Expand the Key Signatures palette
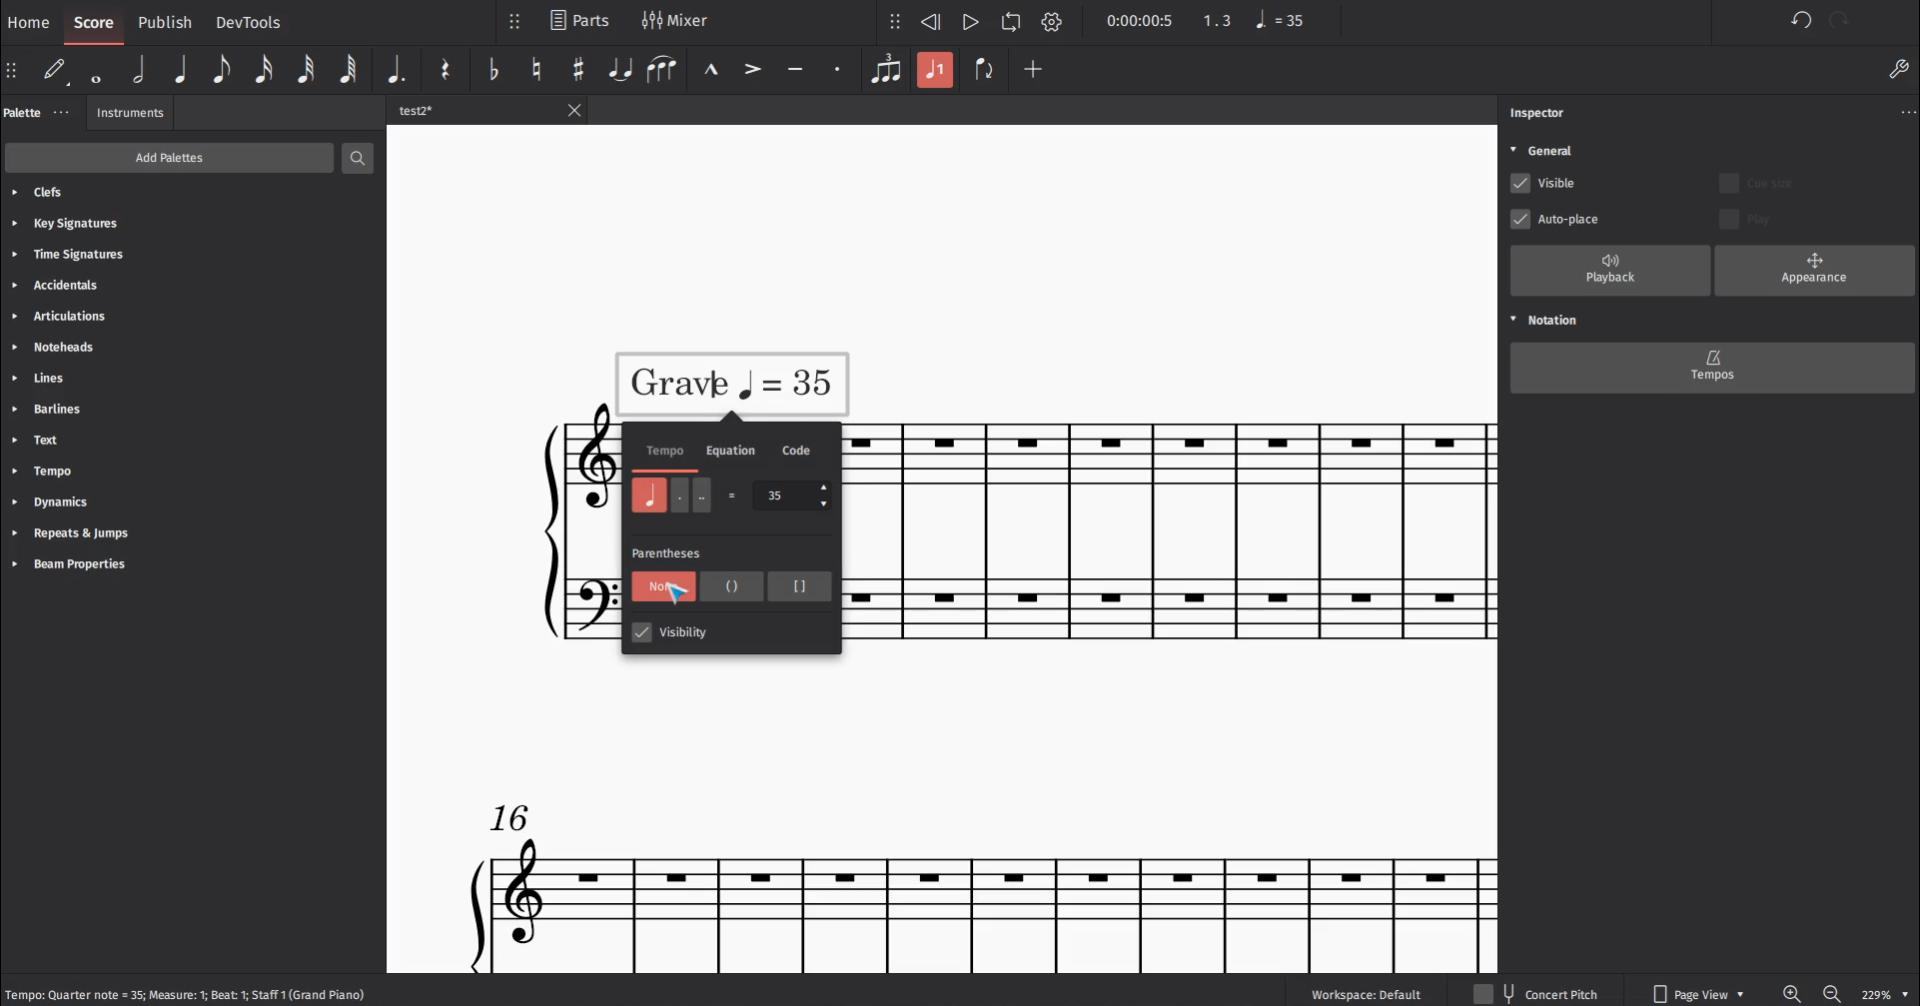The image size is (1920, 1006). pos(74,223)
